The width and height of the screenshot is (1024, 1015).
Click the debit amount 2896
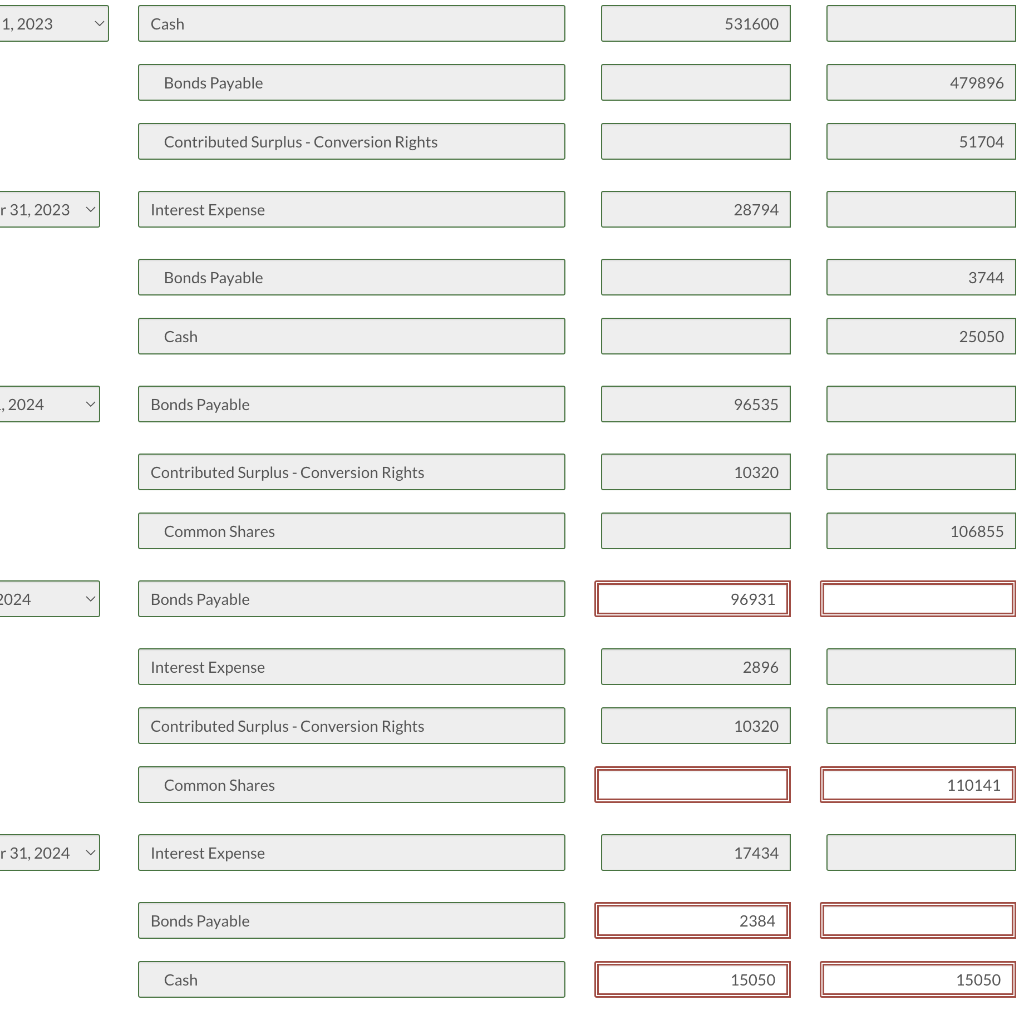click(x=696, y=667)
